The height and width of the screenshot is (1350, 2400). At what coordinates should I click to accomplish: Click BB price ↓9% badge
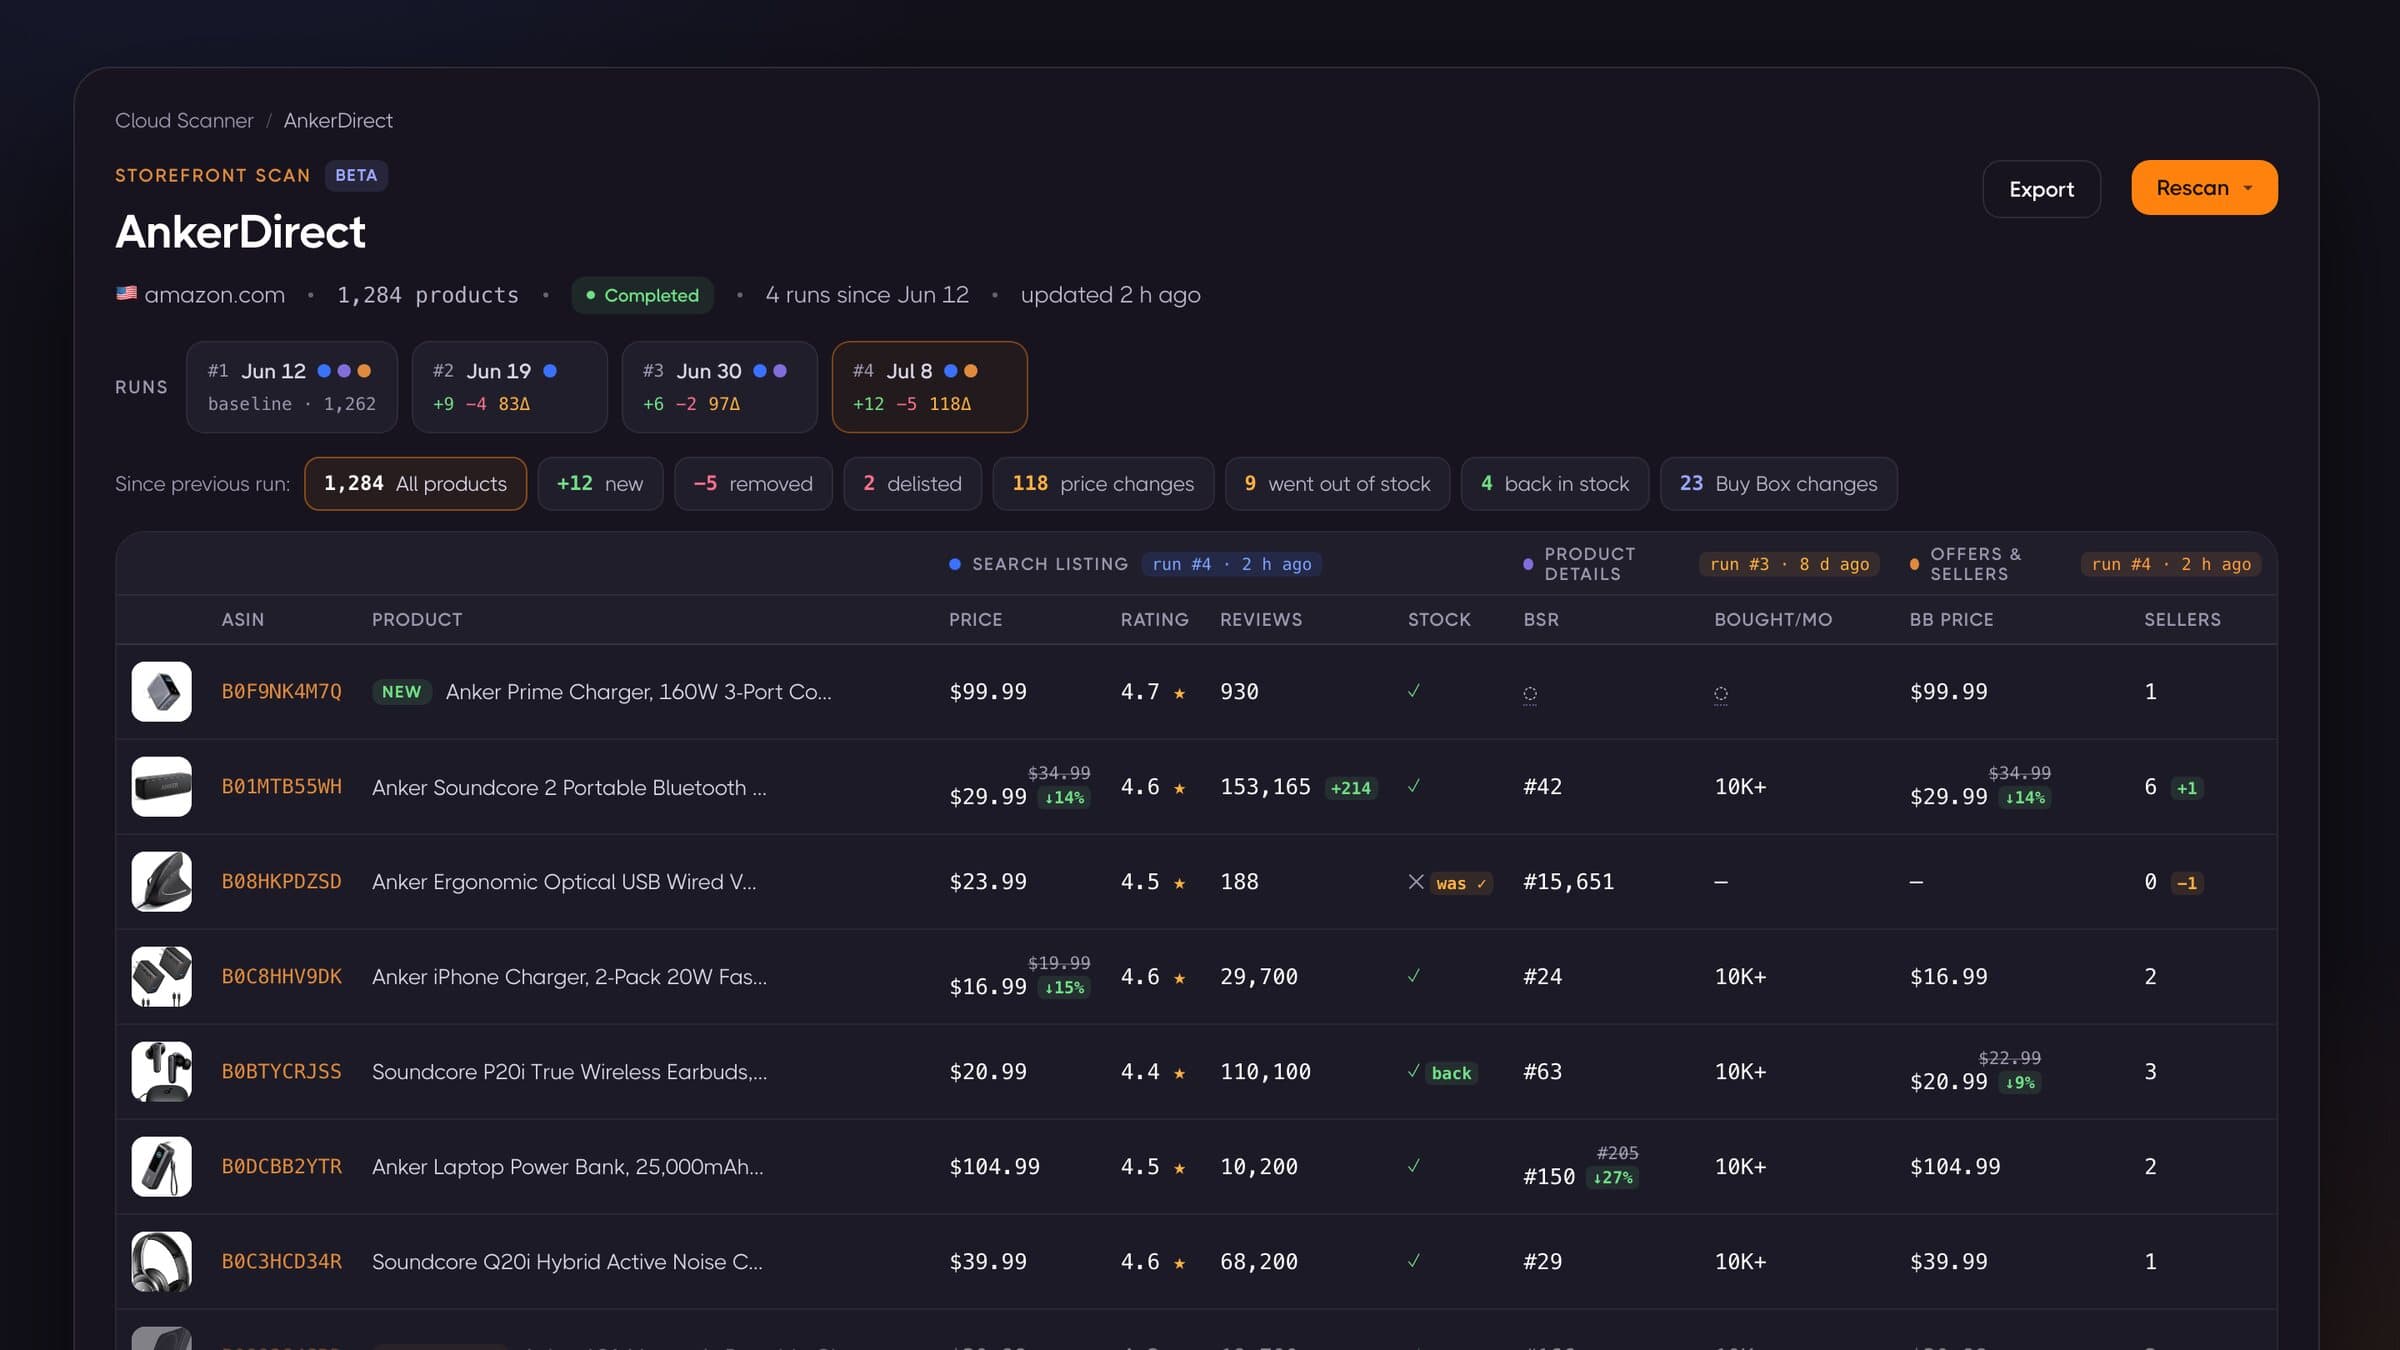point(2019,1083)
